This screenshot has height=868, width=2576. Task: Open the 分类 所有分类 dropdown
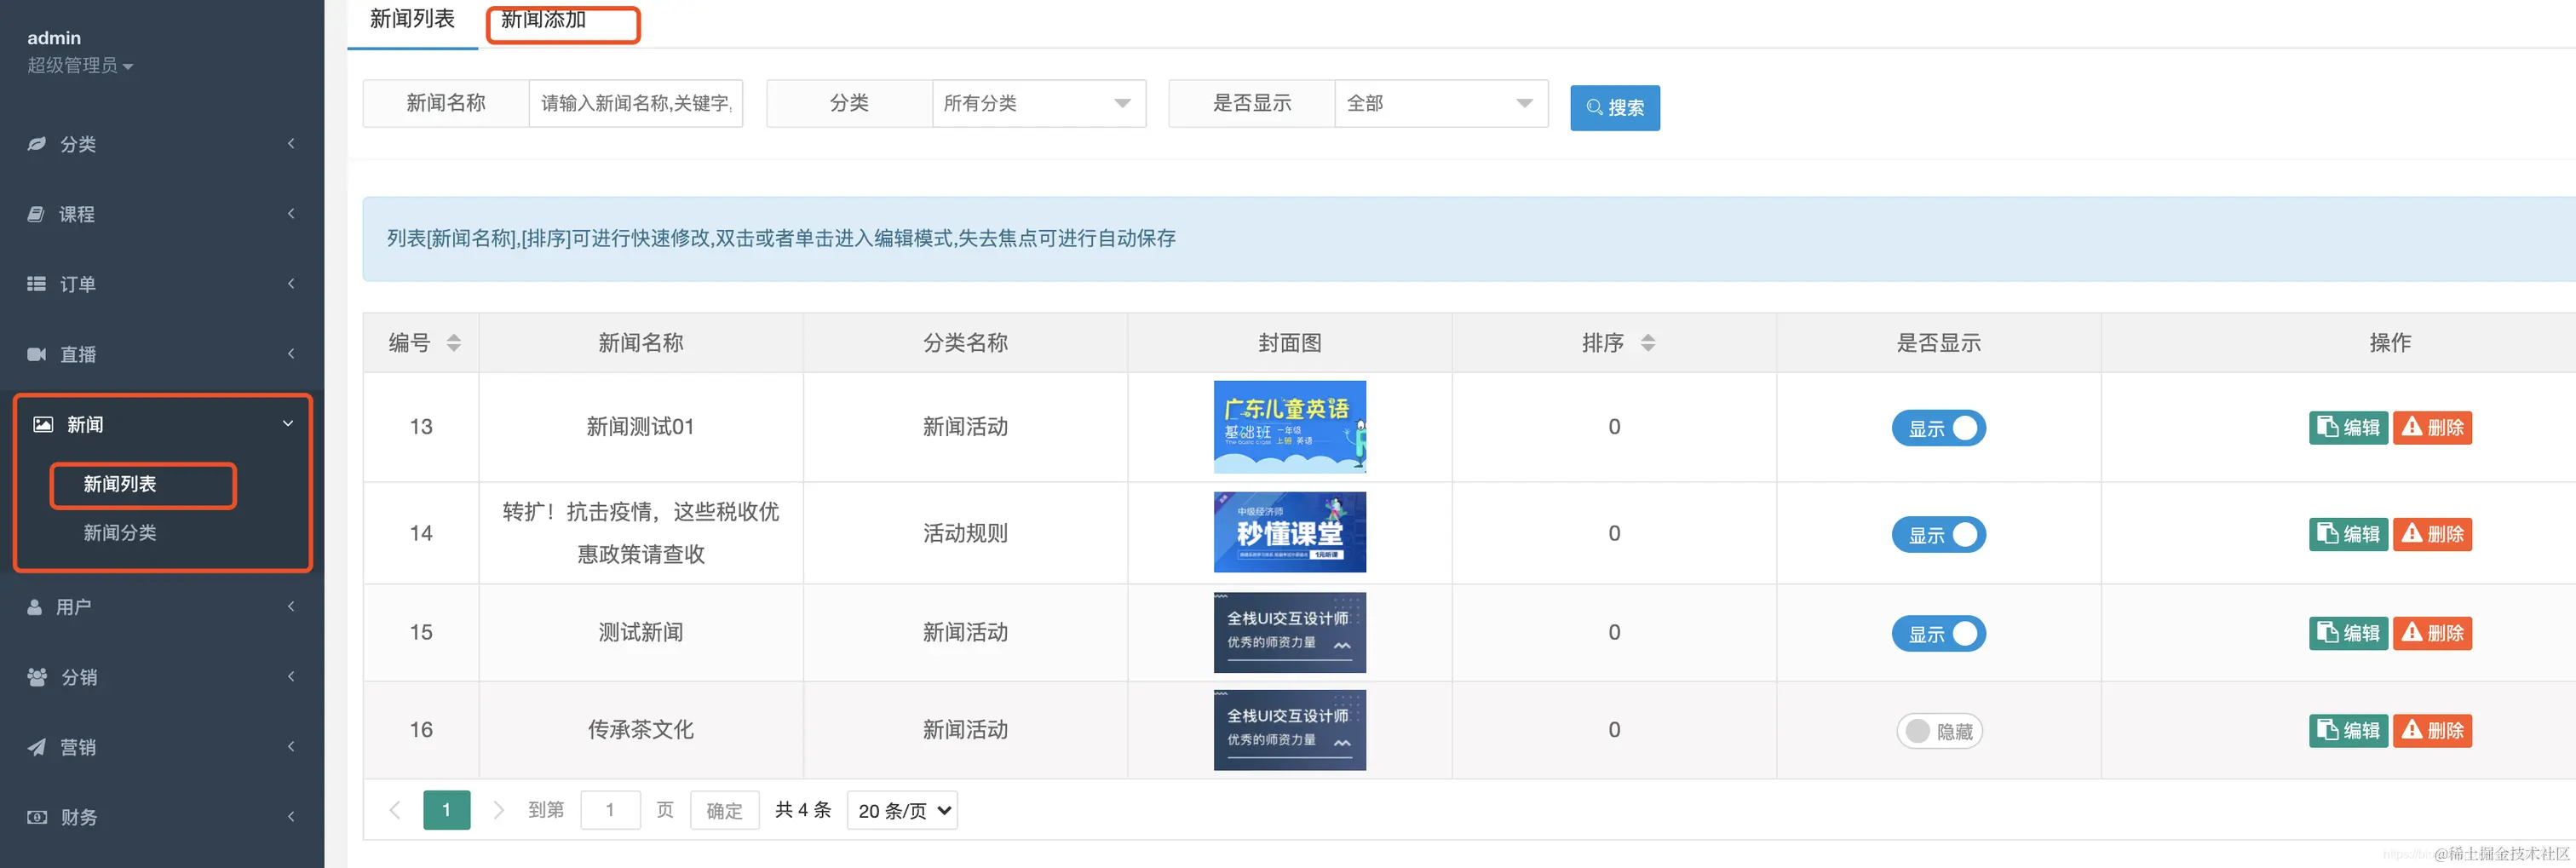click(1039, 103)
